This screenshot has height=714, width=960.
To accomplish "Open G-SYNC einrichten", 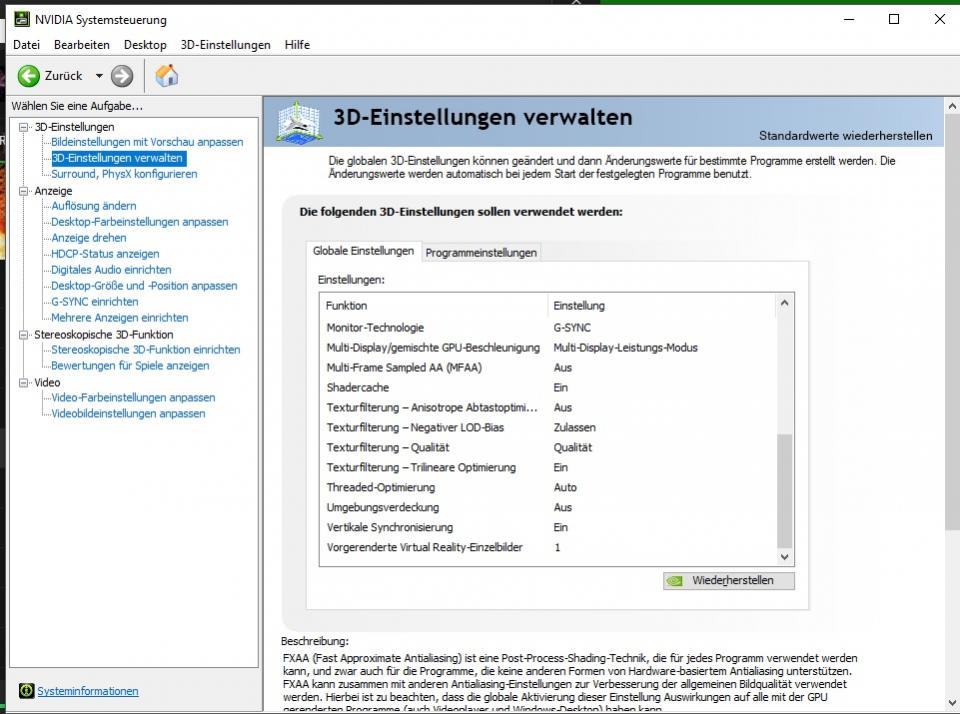I will (94, 301).
